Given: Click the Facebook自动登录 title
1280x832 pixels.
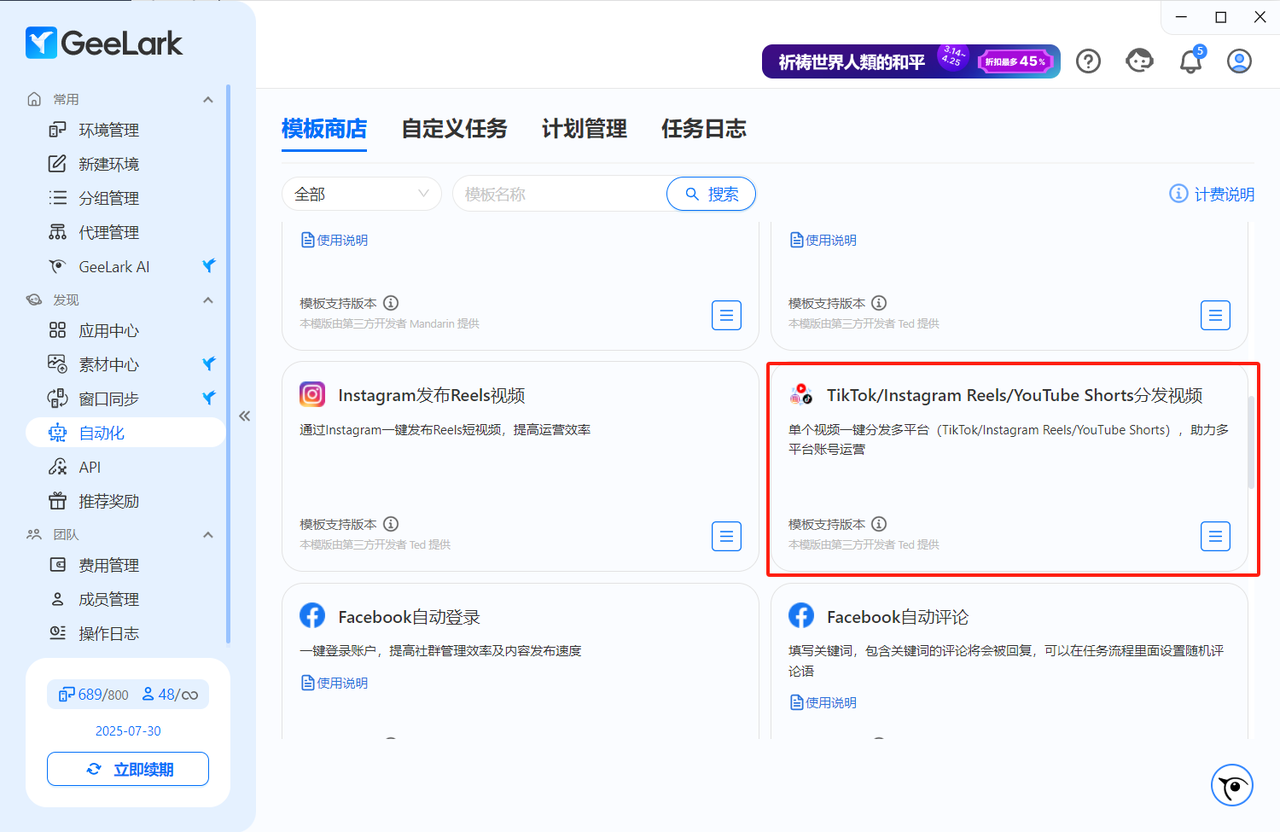Looking at the screenshot, I should [409, 617].
